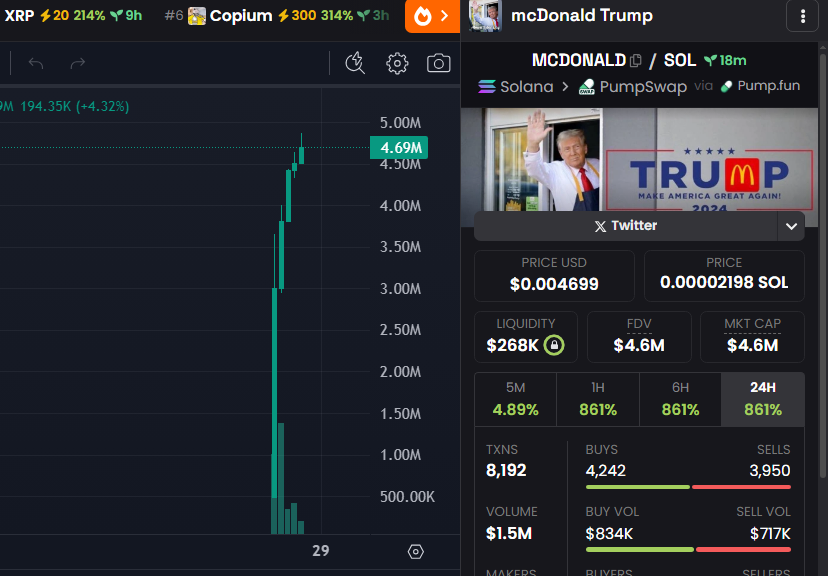
Task: Click the FDV label
Action: point(639,324)
